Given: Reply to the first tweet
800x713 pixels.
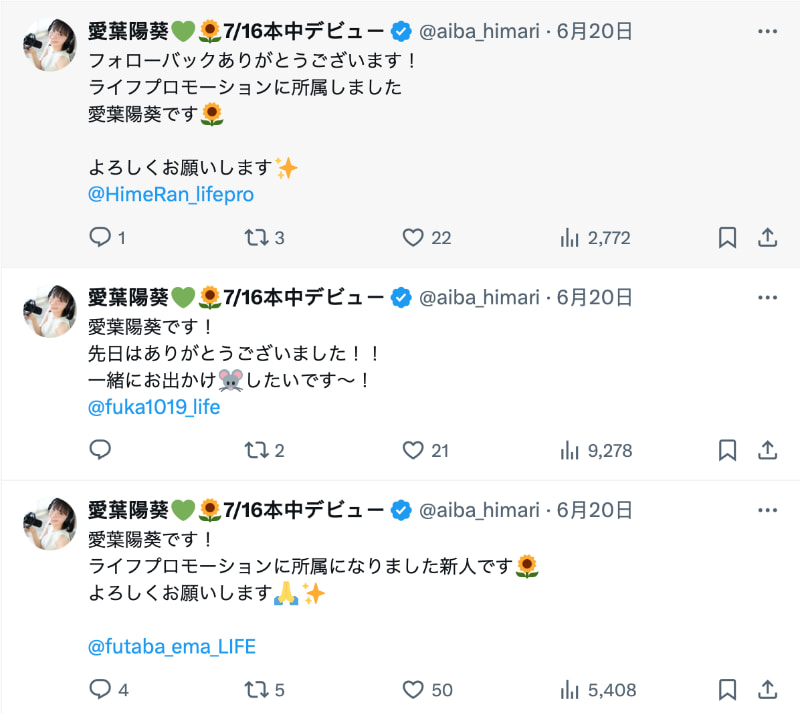Looking at the screenshot, I should [100, 238].
